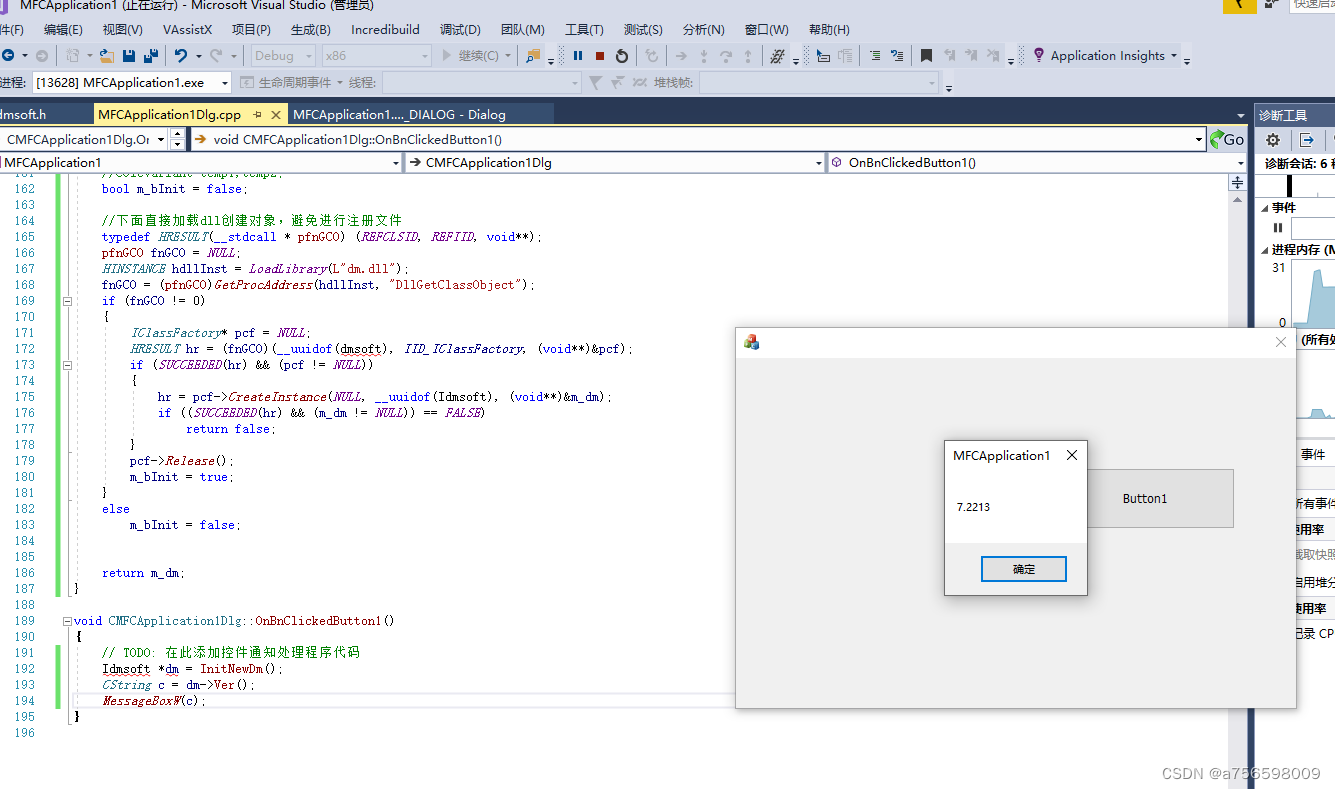Toggle bookmark with the bookmark icon

927,56
